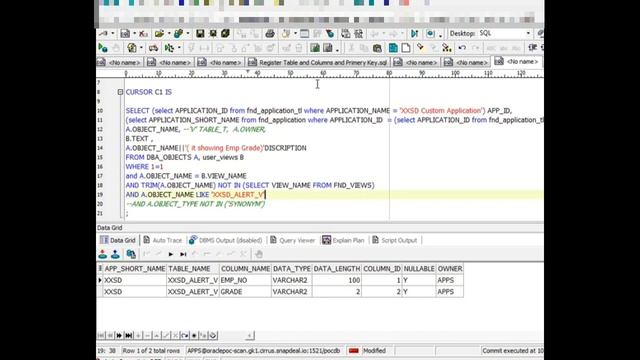Click the blue document icon beside blank page
The image size is (640, 360).
[393, 48]
